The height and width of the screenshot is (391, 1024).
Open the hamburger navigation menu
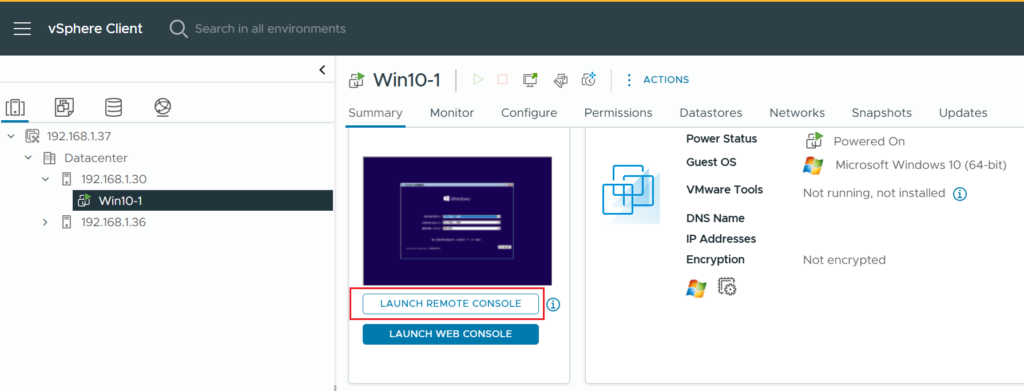[22, 29]
